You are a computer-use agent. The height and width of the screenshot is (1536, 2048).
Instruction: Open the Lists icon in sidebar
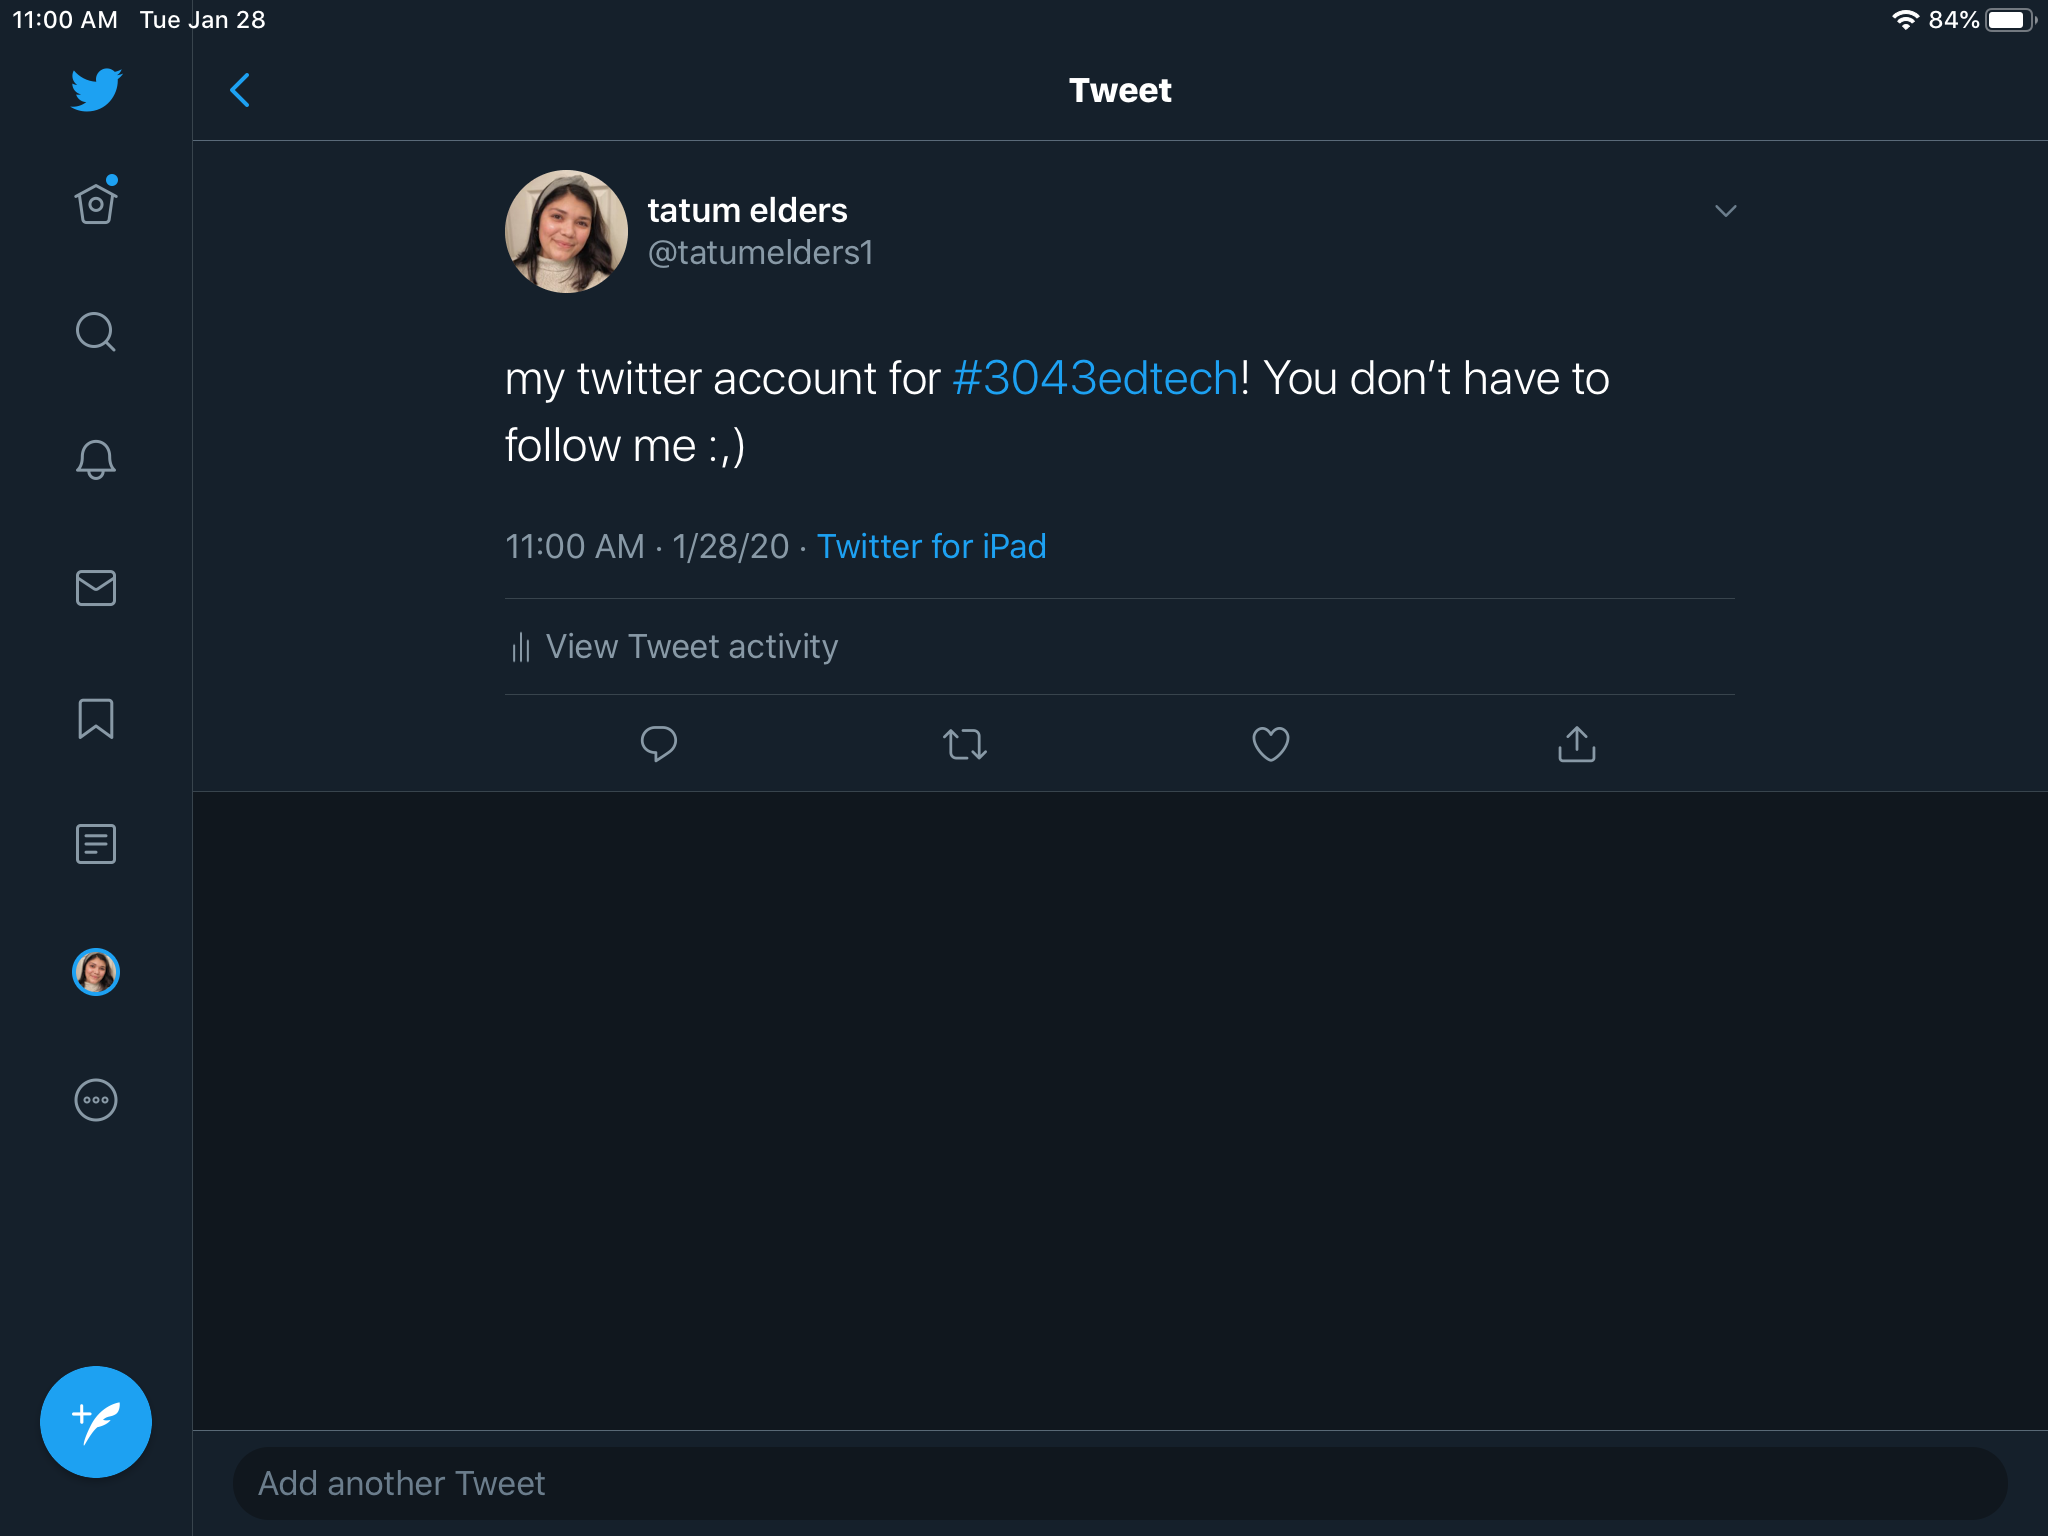96,844
